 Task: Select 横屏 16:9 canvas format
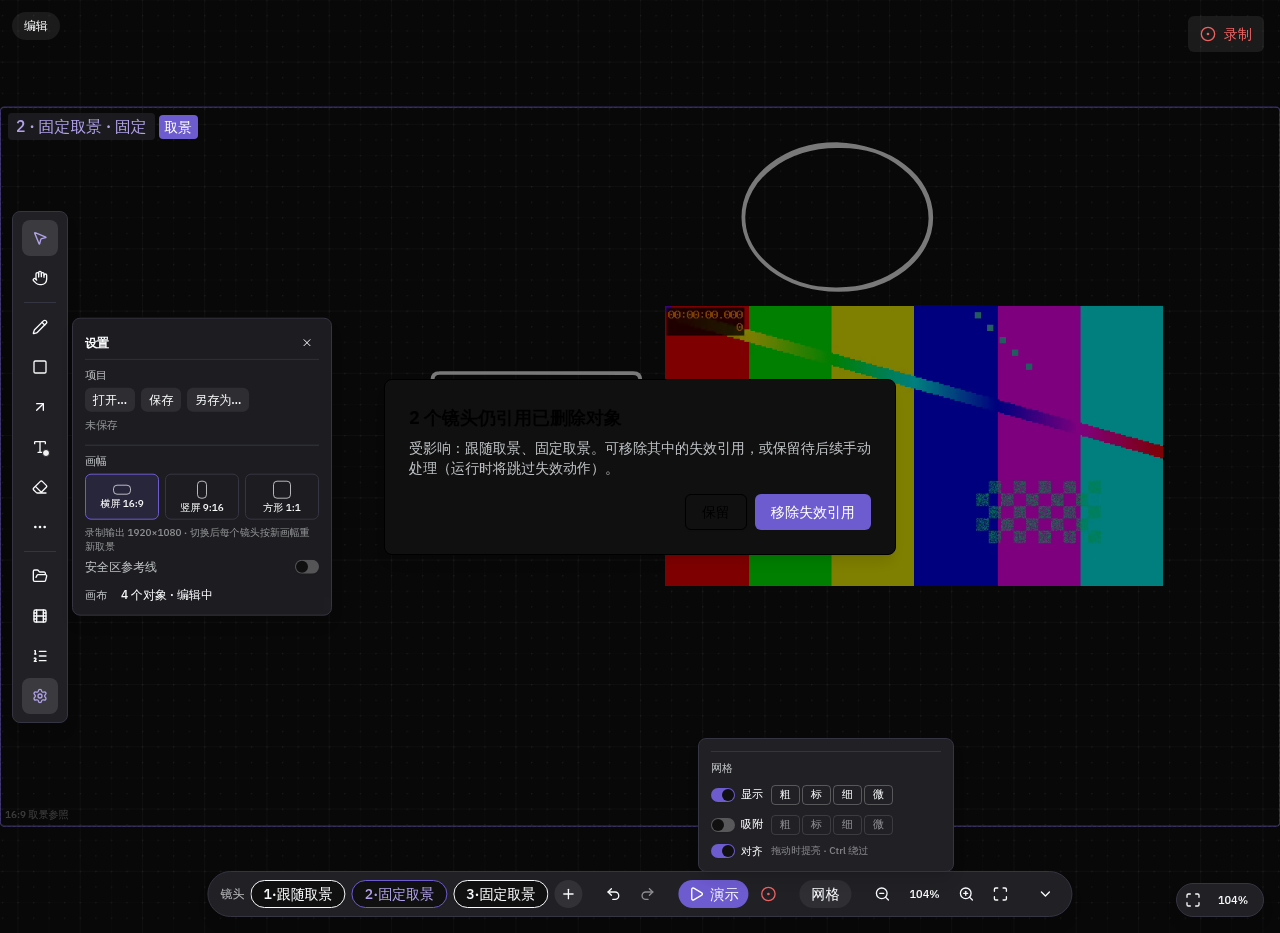pos(122,497)
